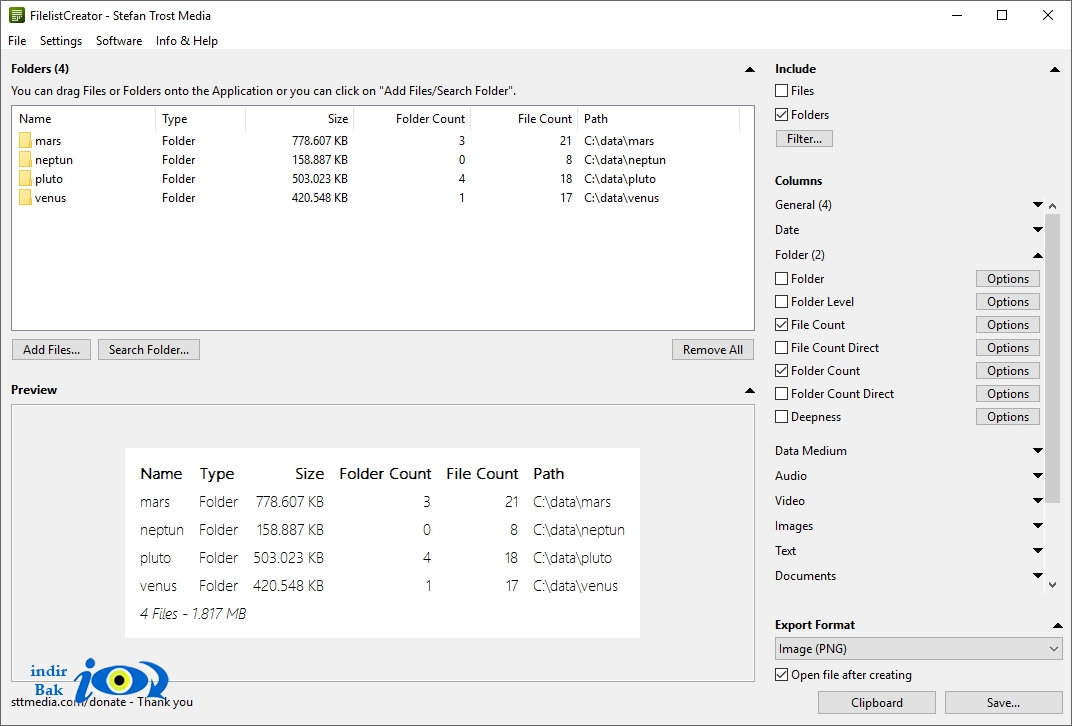Click the preview image of the file list
The height and width of the screenshot is (726, 1072).
click(x=382, y=543)
